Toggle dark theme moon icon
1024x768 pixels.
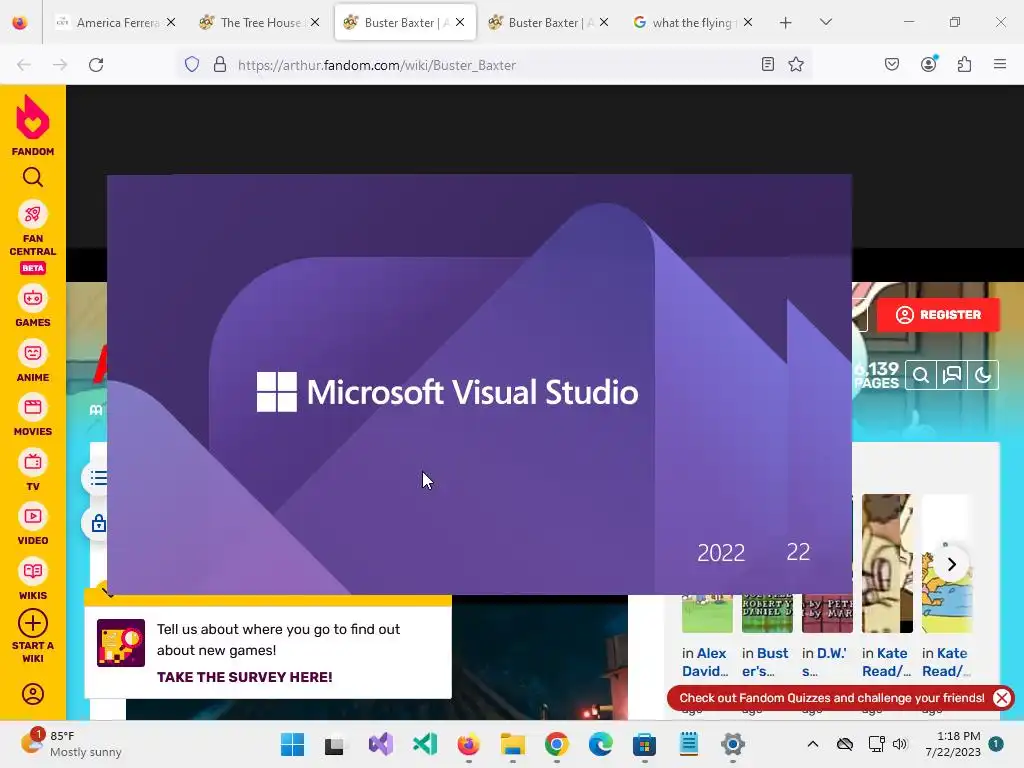pos(983,376)
